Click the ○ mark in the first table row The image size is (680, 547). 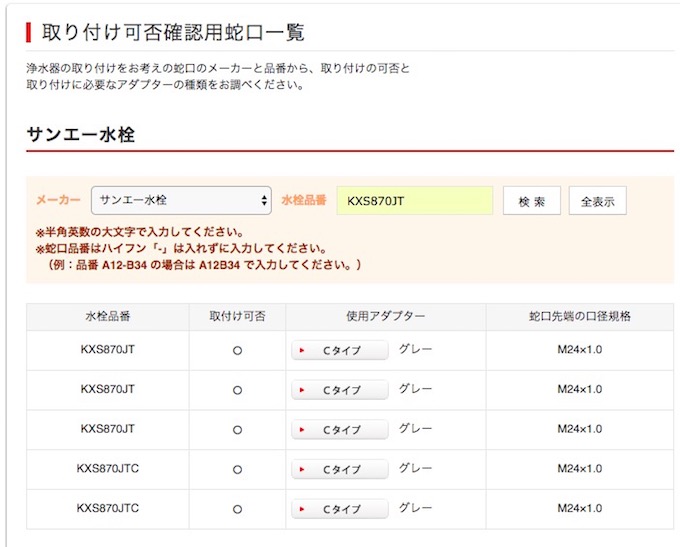(237, 350)
